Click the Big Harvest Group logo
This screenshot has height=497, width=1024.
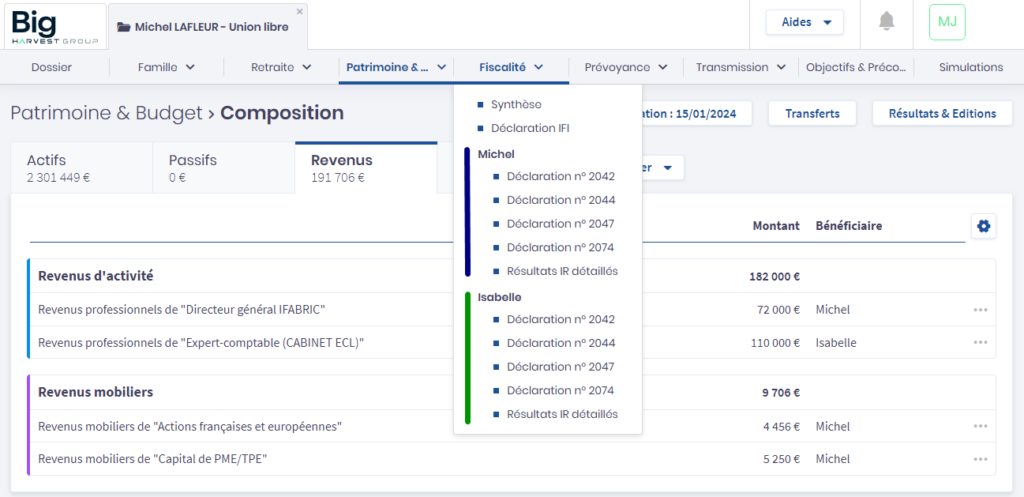55,26
